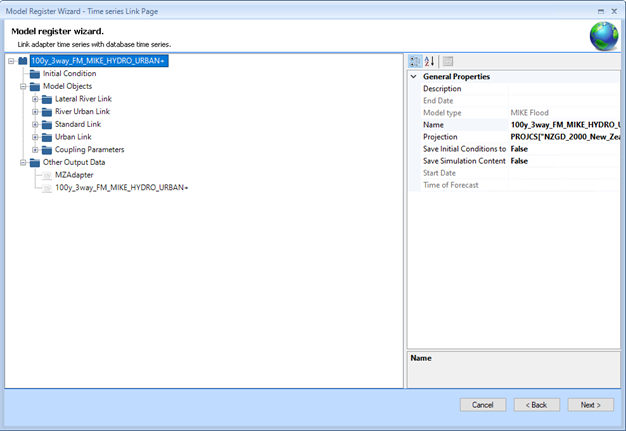Click the River Urban Link folder icon
The height and width of the screenshot is (431, 626).
(47, 112)
